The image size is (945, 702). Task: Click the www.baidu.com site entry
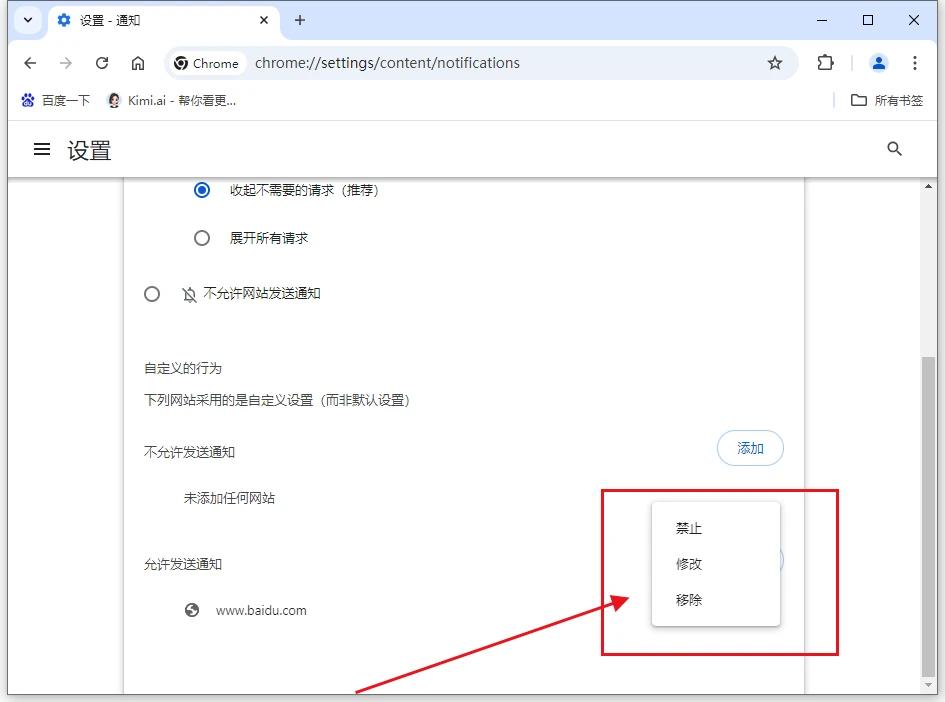261,610
